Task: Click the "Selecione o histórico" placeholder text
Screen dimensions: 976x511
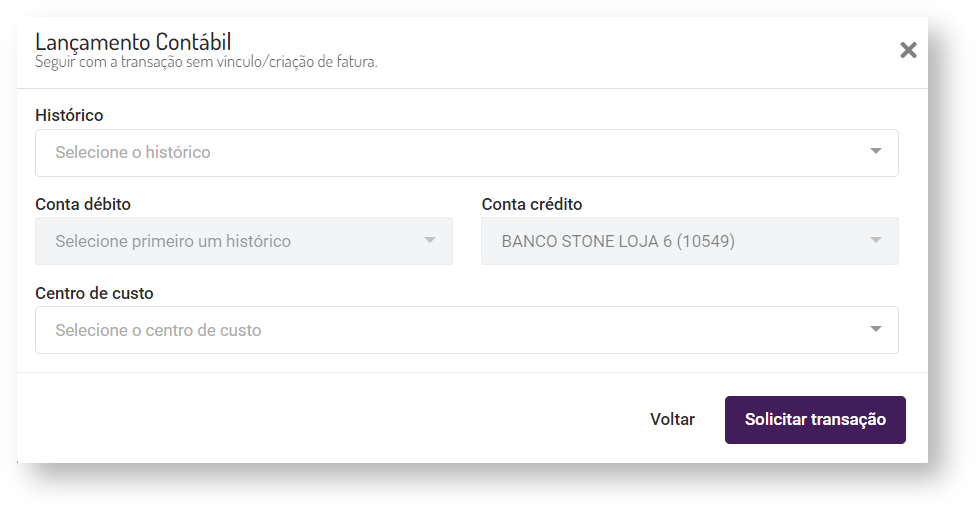Action: [133, 153]
